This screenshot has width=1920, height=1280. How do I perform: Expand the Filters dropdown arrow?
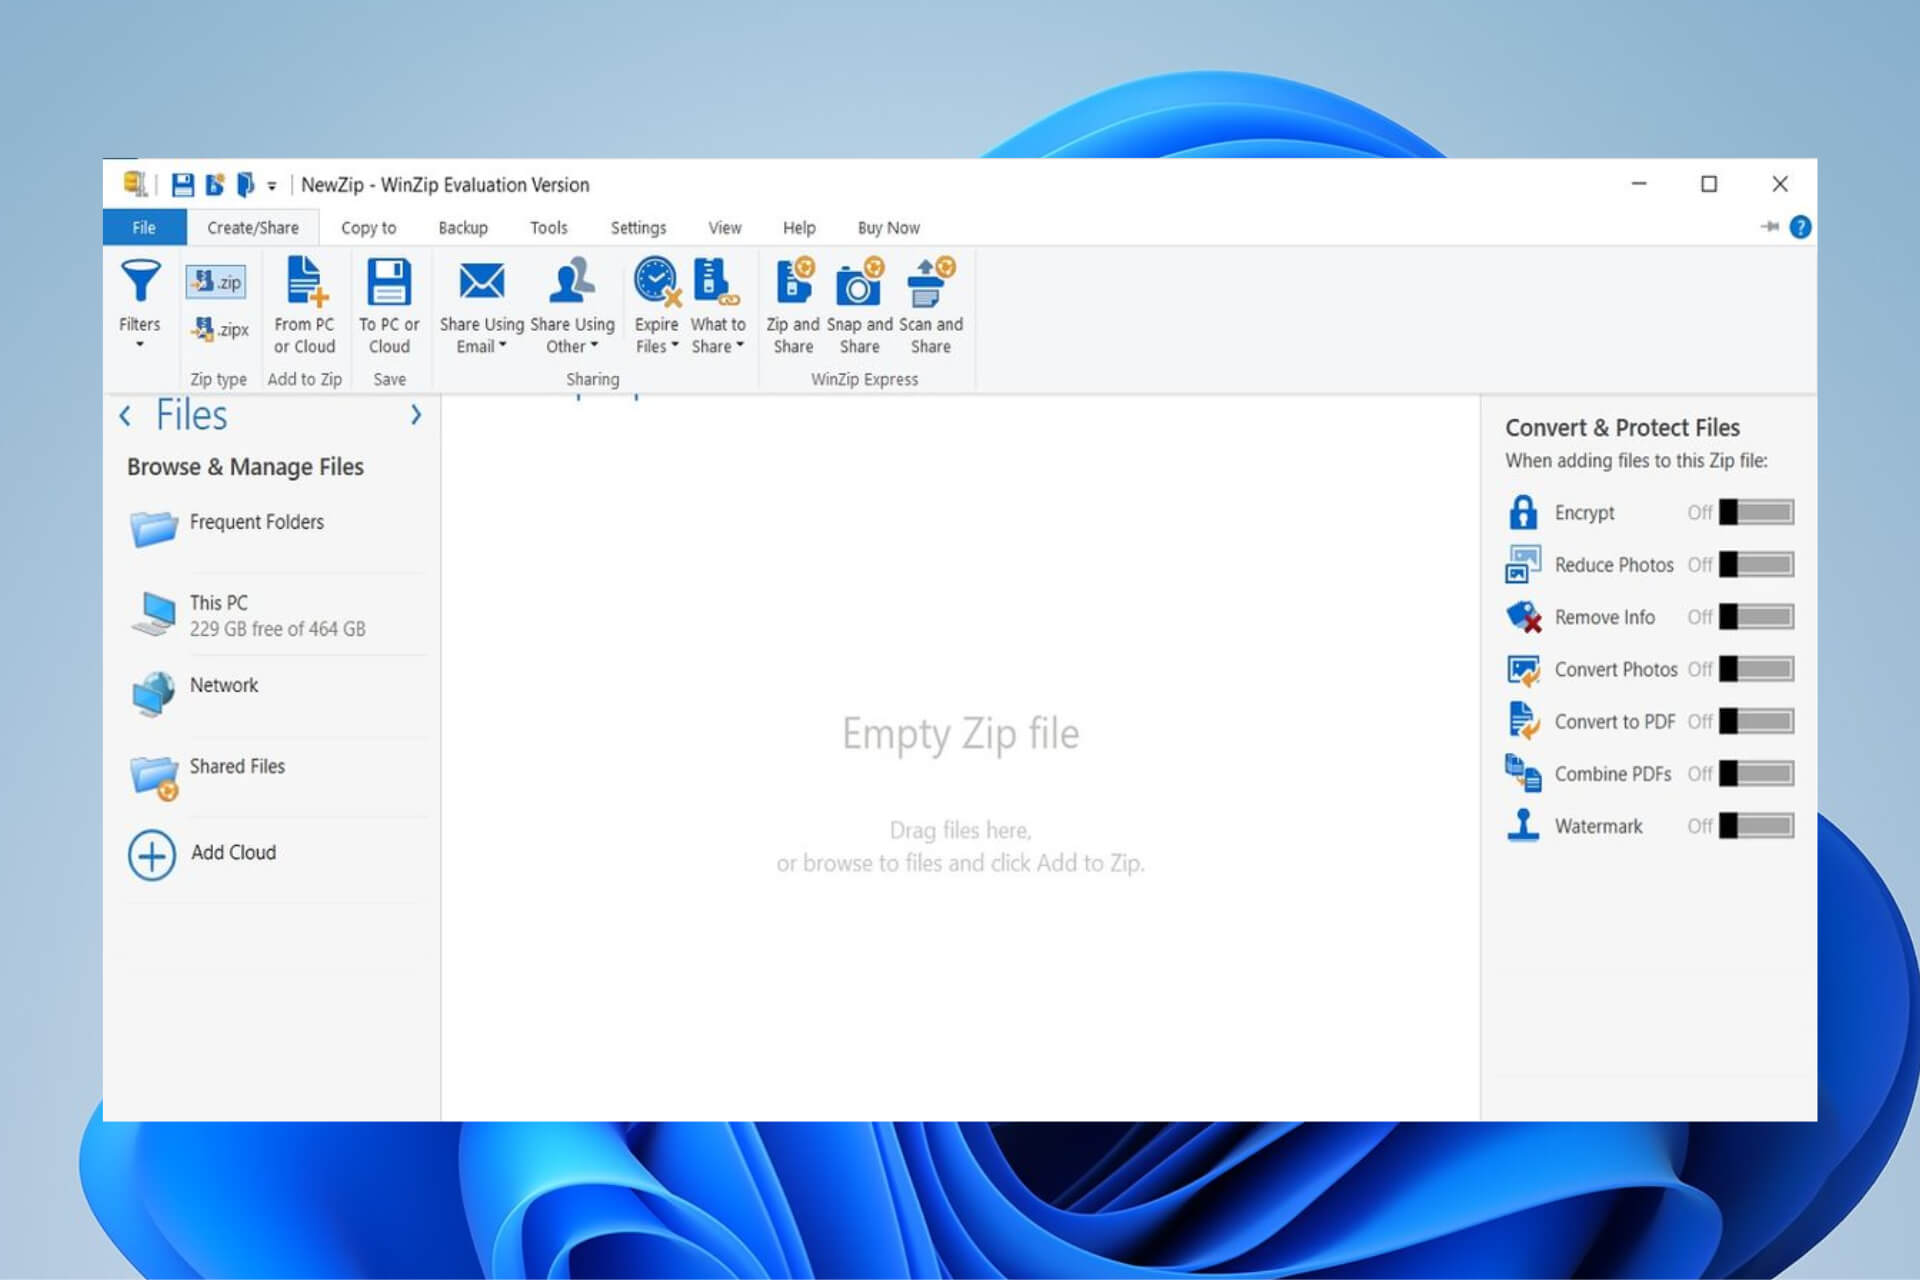tap(140, 345)
